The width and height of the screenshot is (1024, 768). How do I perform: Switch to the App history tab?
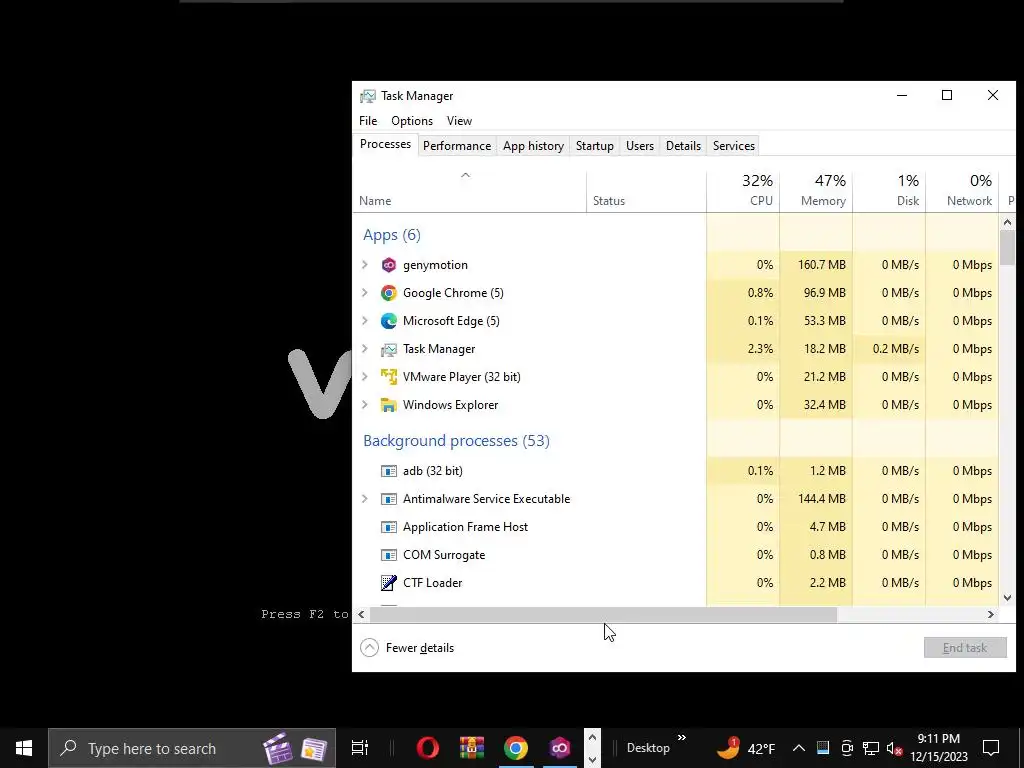(534, 146)
